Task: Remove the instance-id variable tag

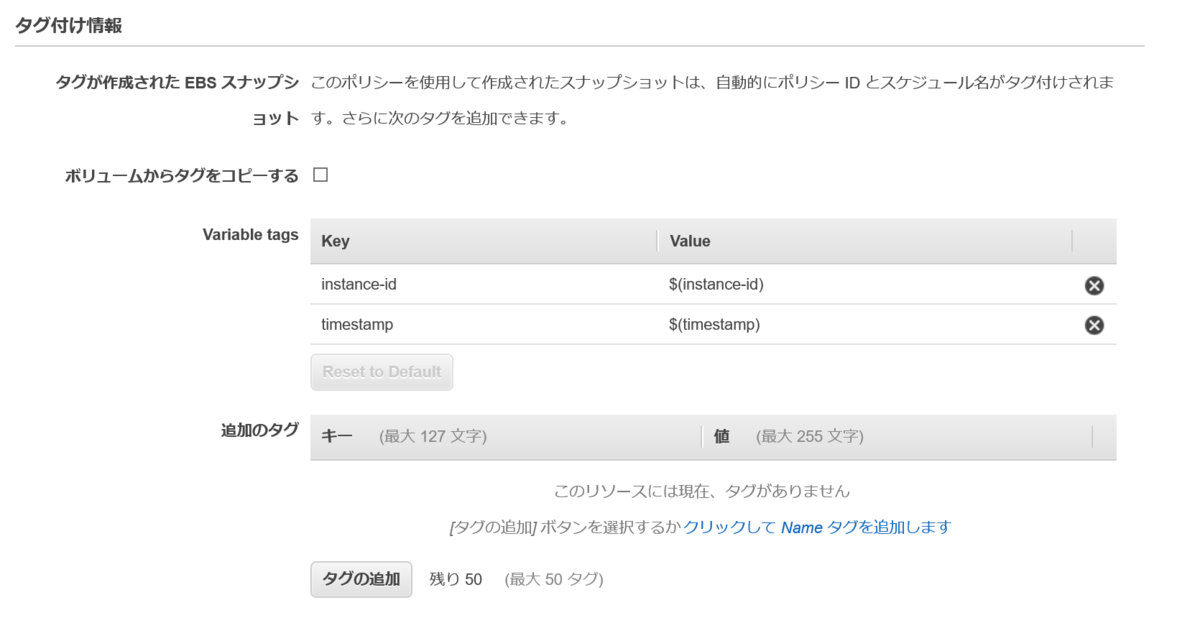Action: (x=1094, y=285)
